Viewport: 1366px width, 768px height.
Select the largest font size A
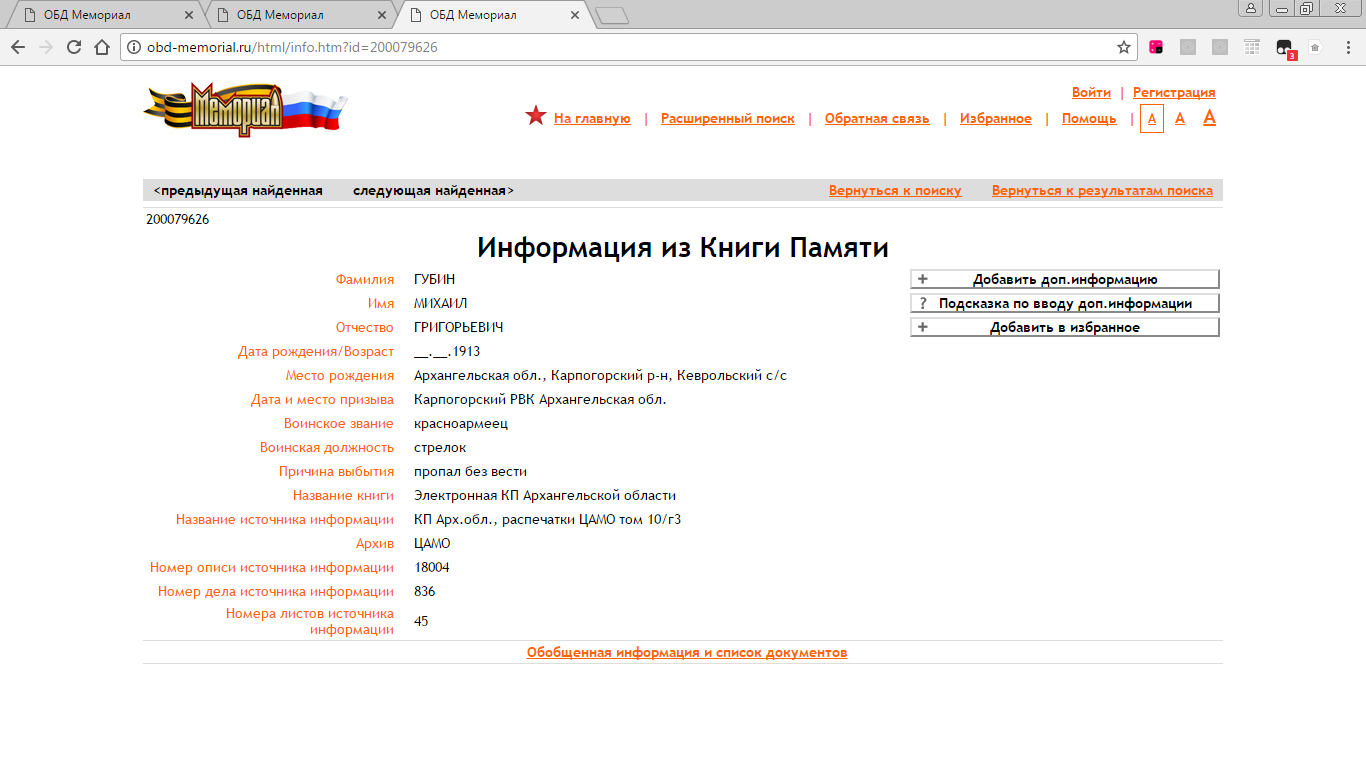(x=1209, y=118)
